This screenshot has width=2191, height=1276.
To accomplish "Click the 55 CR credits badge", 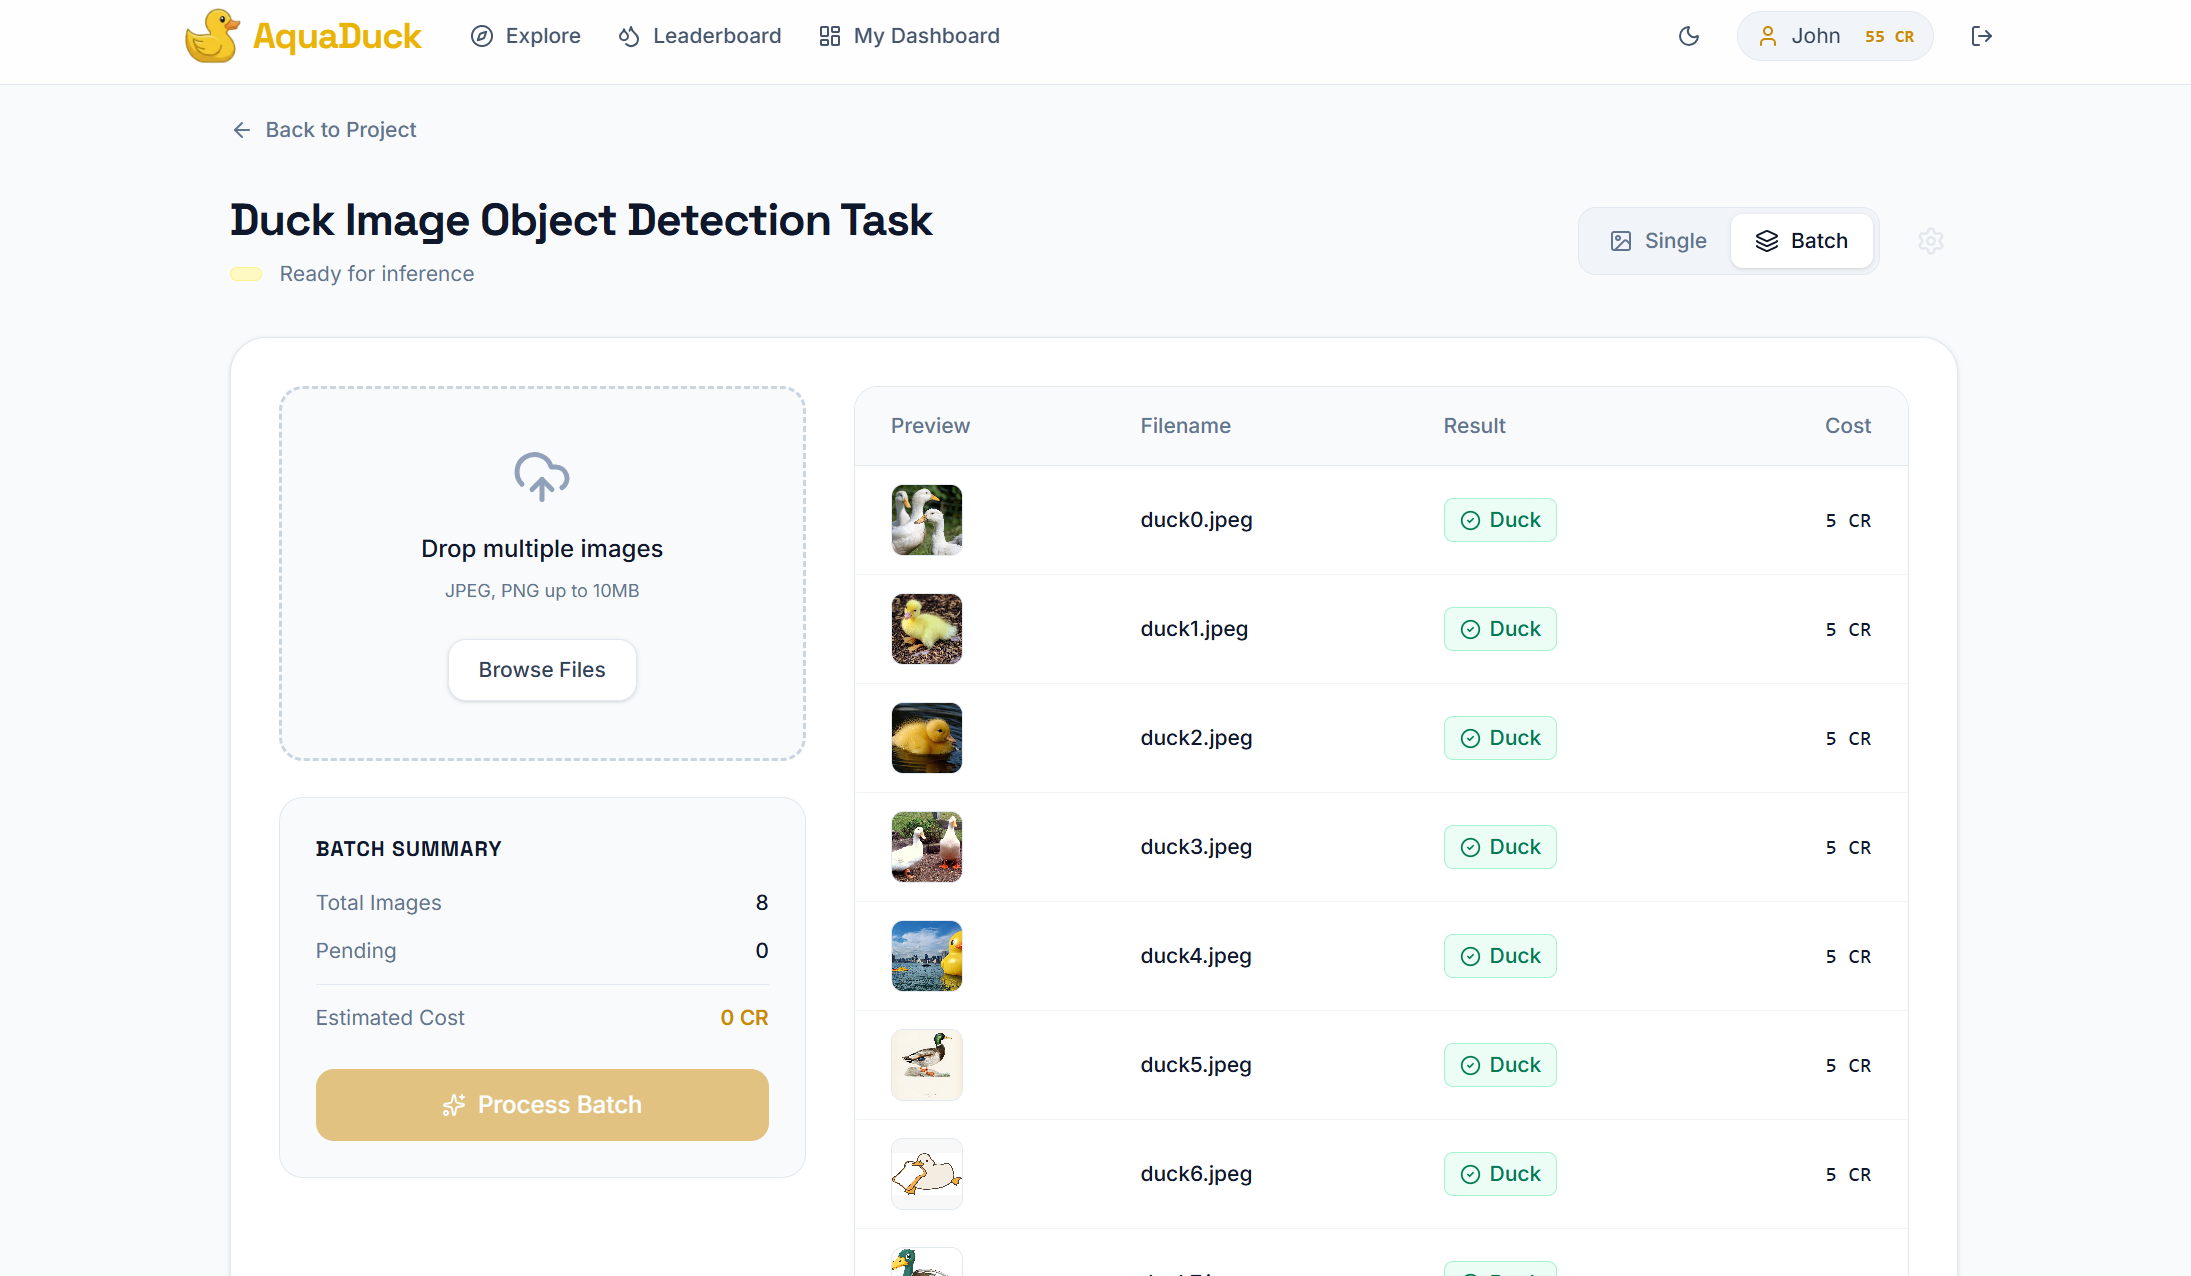I will click(1889, 36).
